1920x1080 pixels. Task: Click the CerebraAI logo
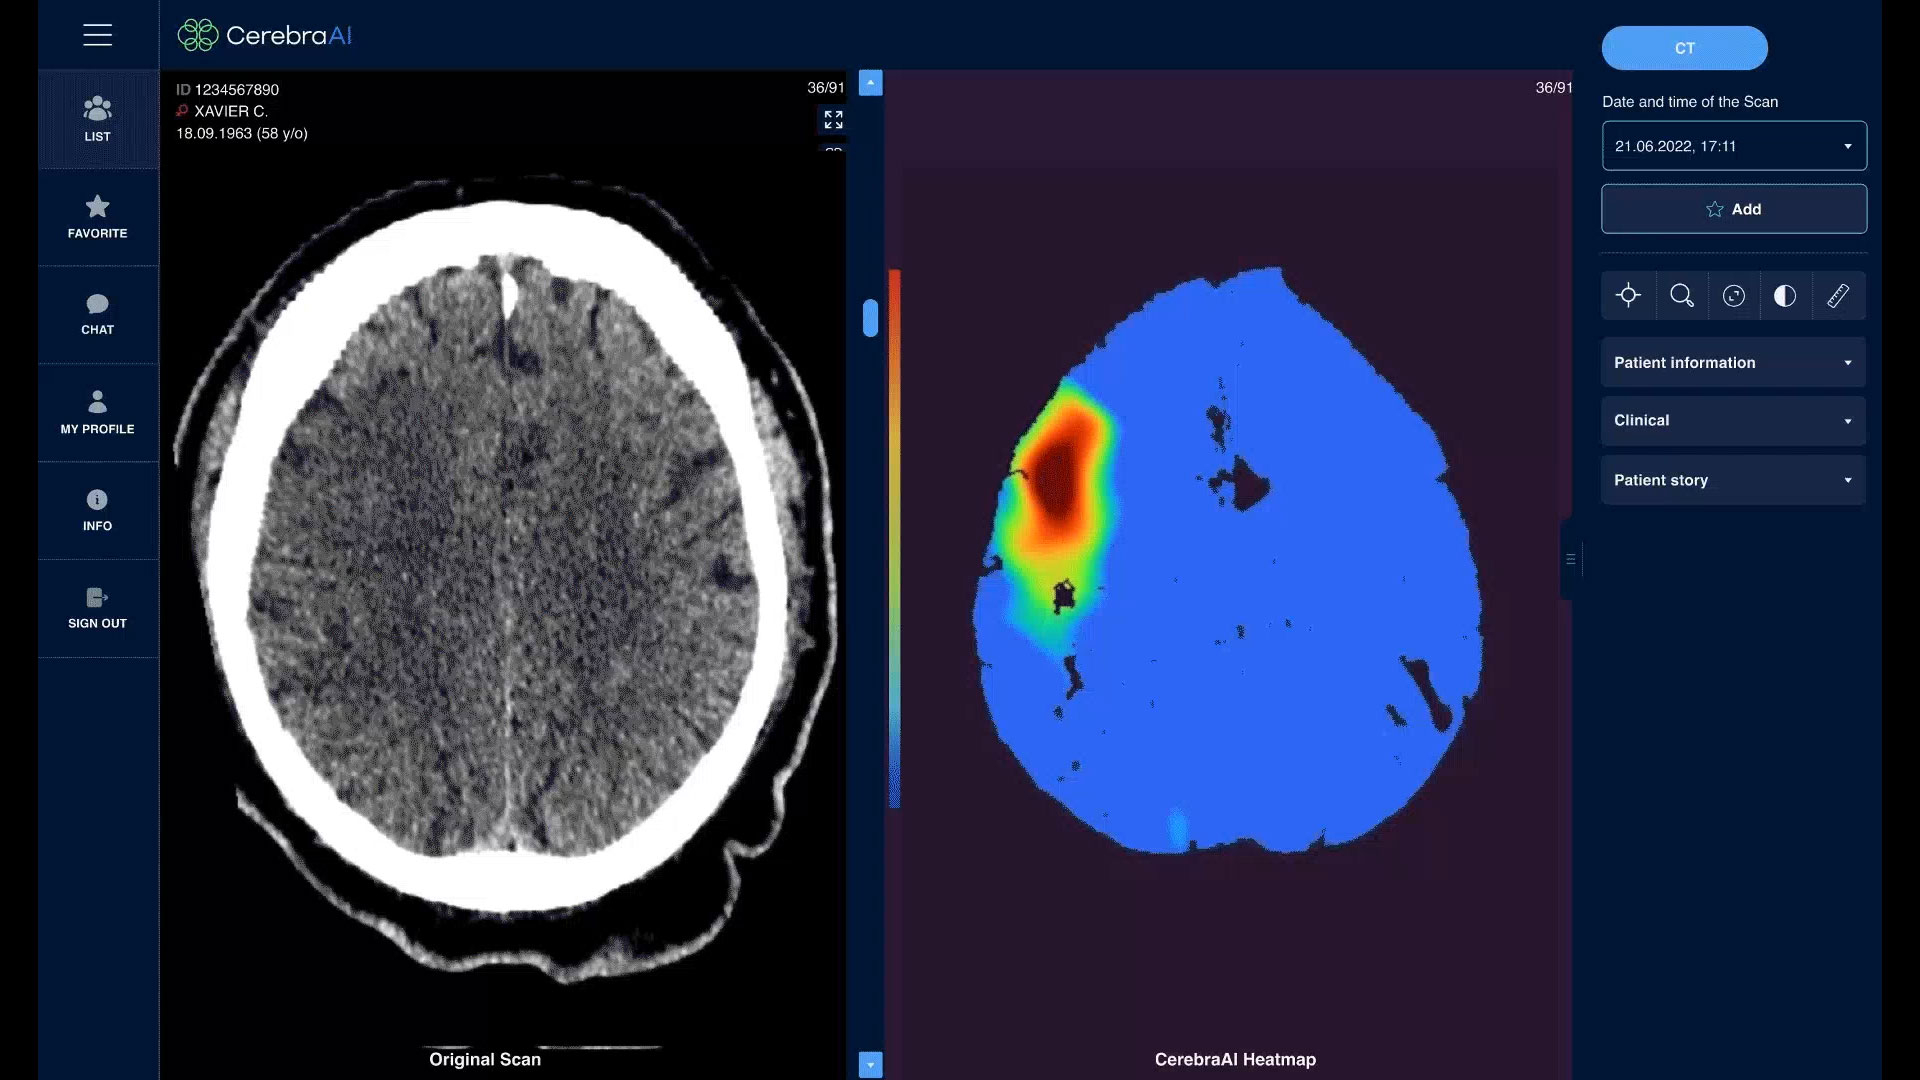pyautogui.click(x=265, y=35)
